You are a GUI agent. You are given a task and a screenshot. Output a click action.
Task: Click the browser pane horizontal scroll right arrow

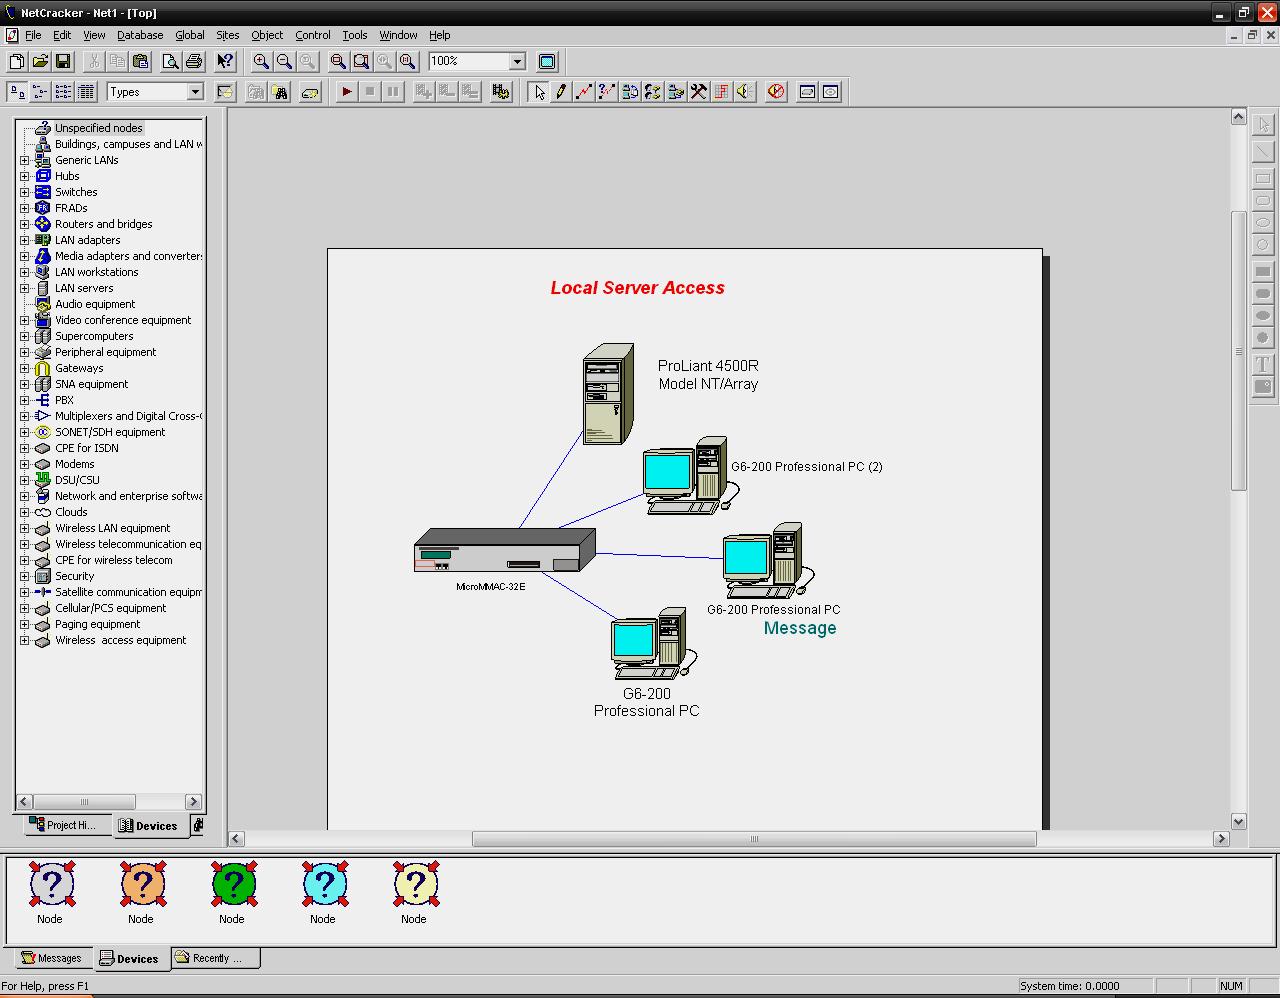(194, 802)
